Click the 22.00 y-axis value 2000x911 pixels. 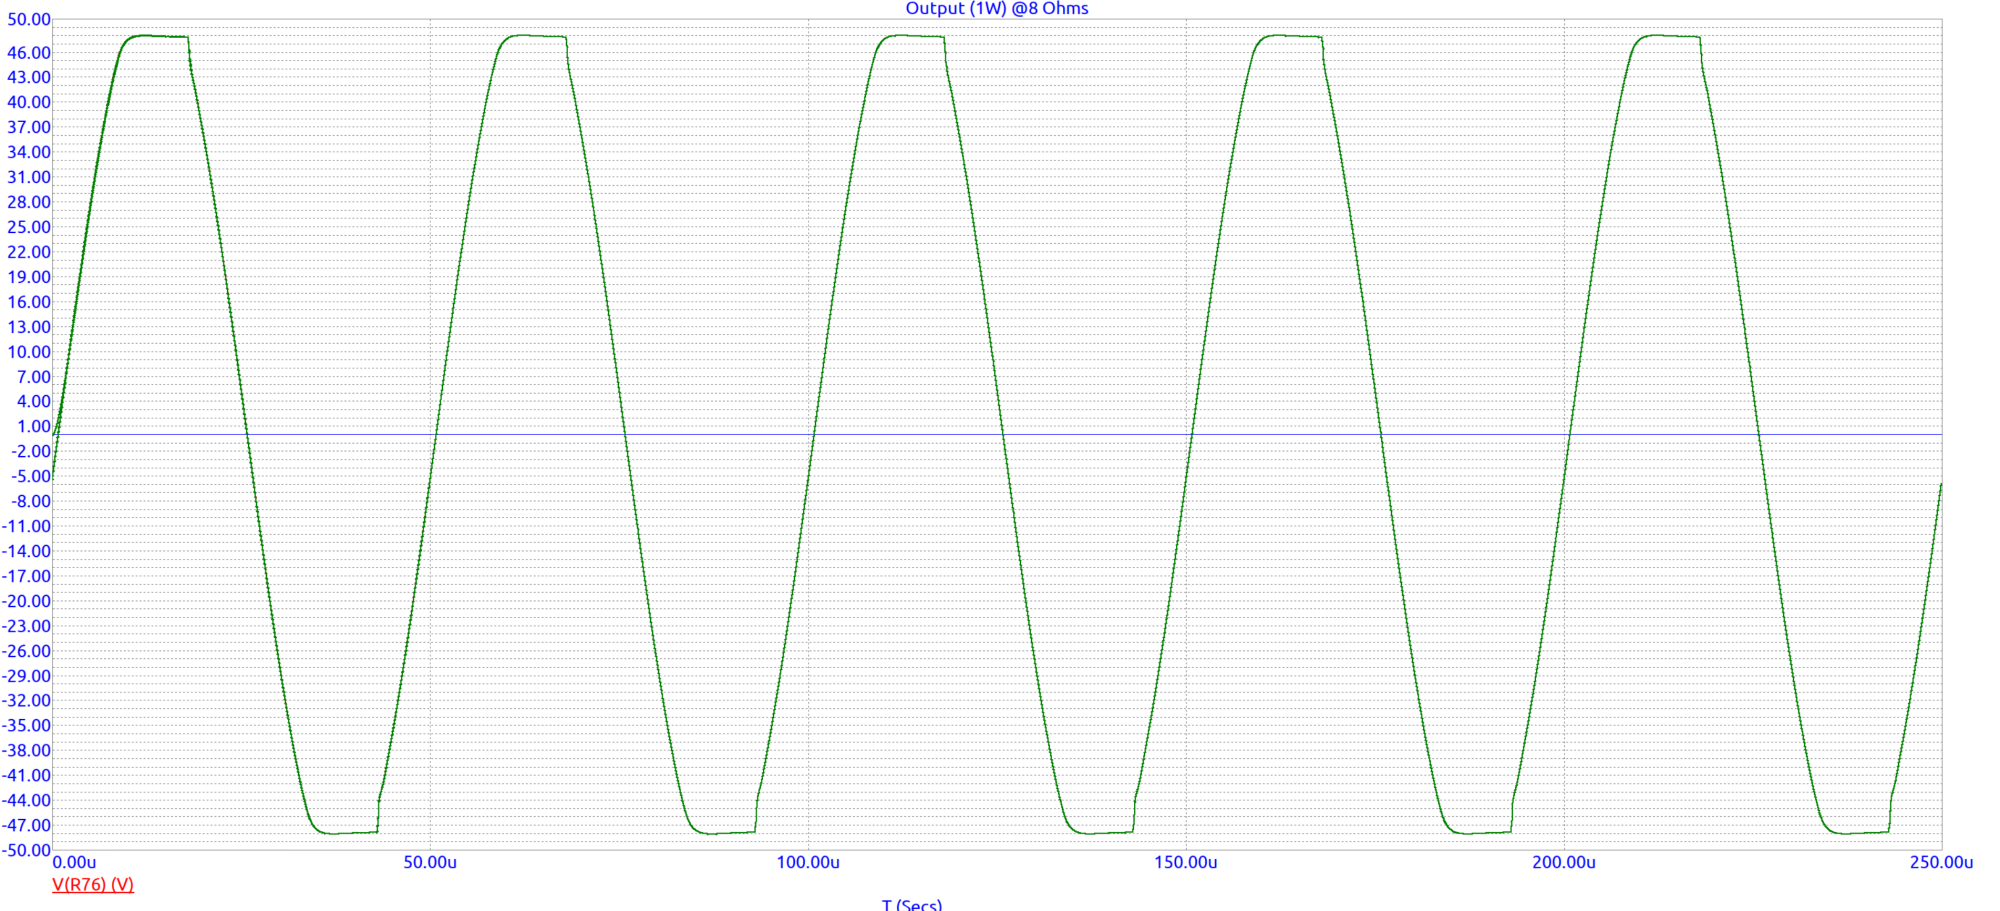[x=29, y=252]
